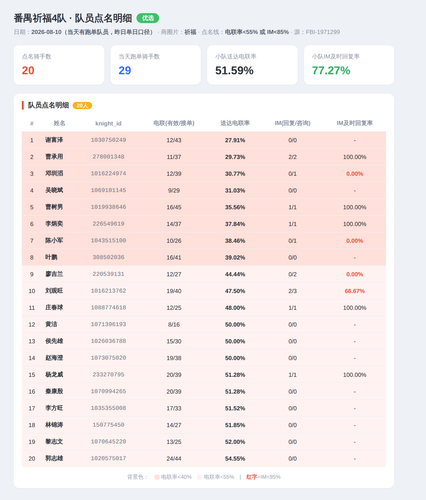The width and height of the screenshot is (426, 500).
Task: Click the 37.84% contact rate cell
Action: (235, 224)
